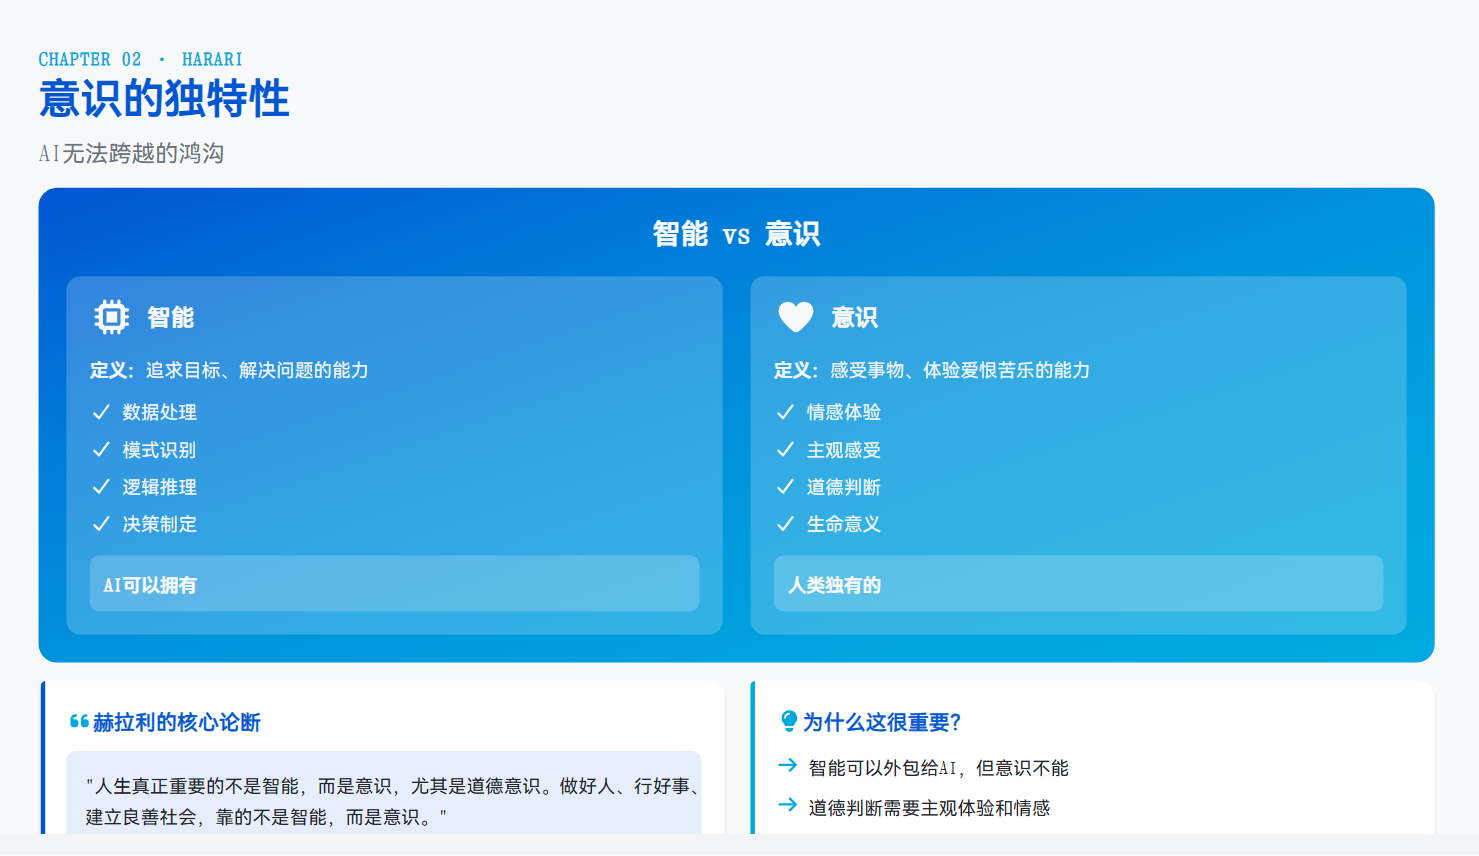Click the AI可以拥有 banner
The width and height of the screenshot is (1479, 856).
tap(394, 584)
